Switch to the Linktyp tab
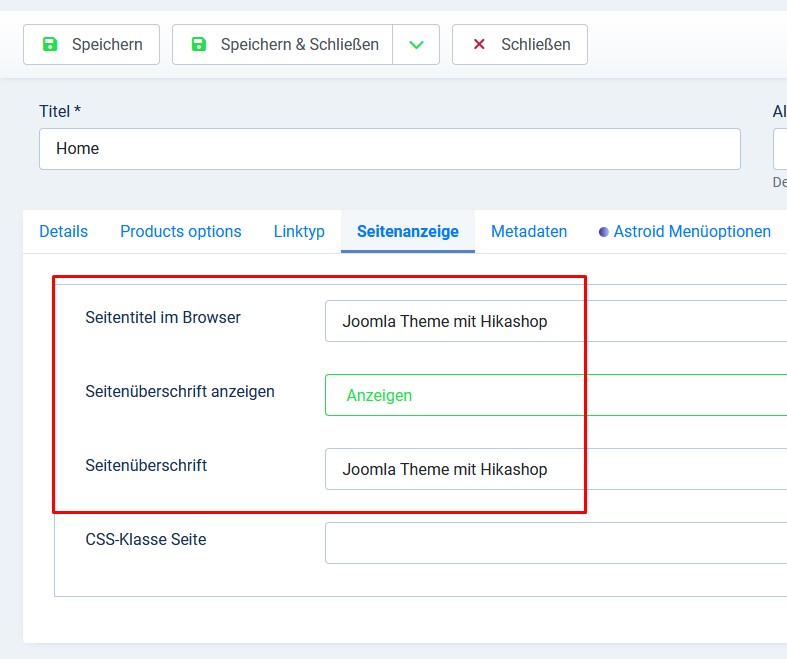 [x=299, y=231]
